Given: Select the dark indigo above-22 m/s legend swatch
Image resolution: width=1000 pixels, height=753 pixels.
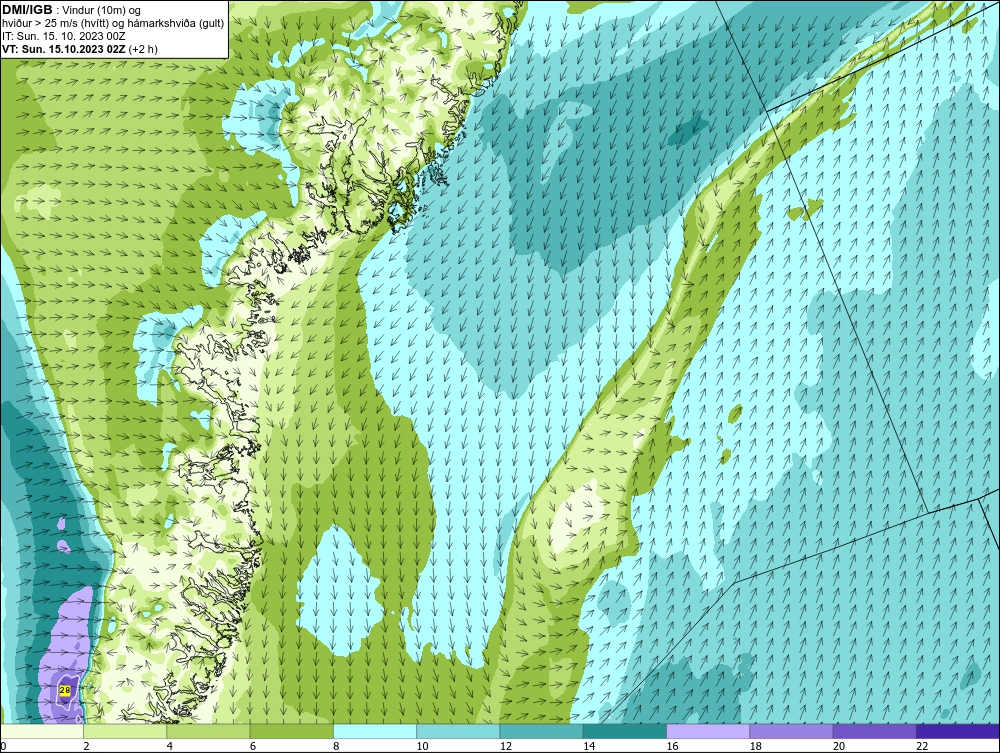Looking at the screenshot, I should (x=957, y=731).
